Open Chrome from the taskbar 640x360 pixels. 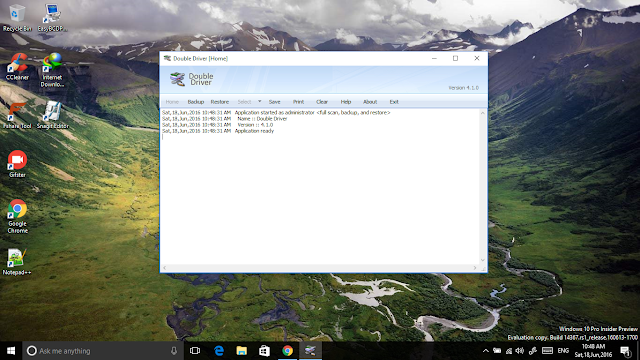(x=287, y=351)
